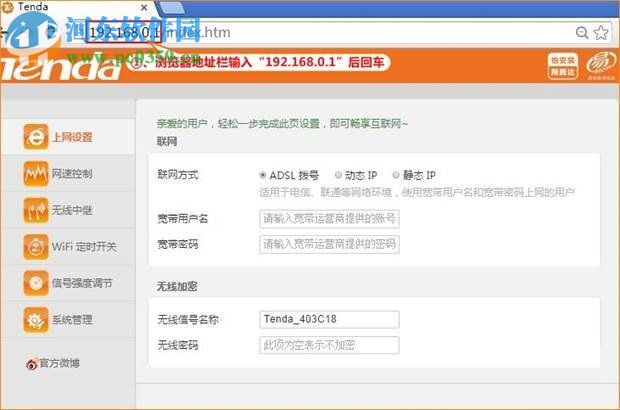Open the orange badge in header right
The width and height of the screenshot is (620, 410).
click(562, 66)
